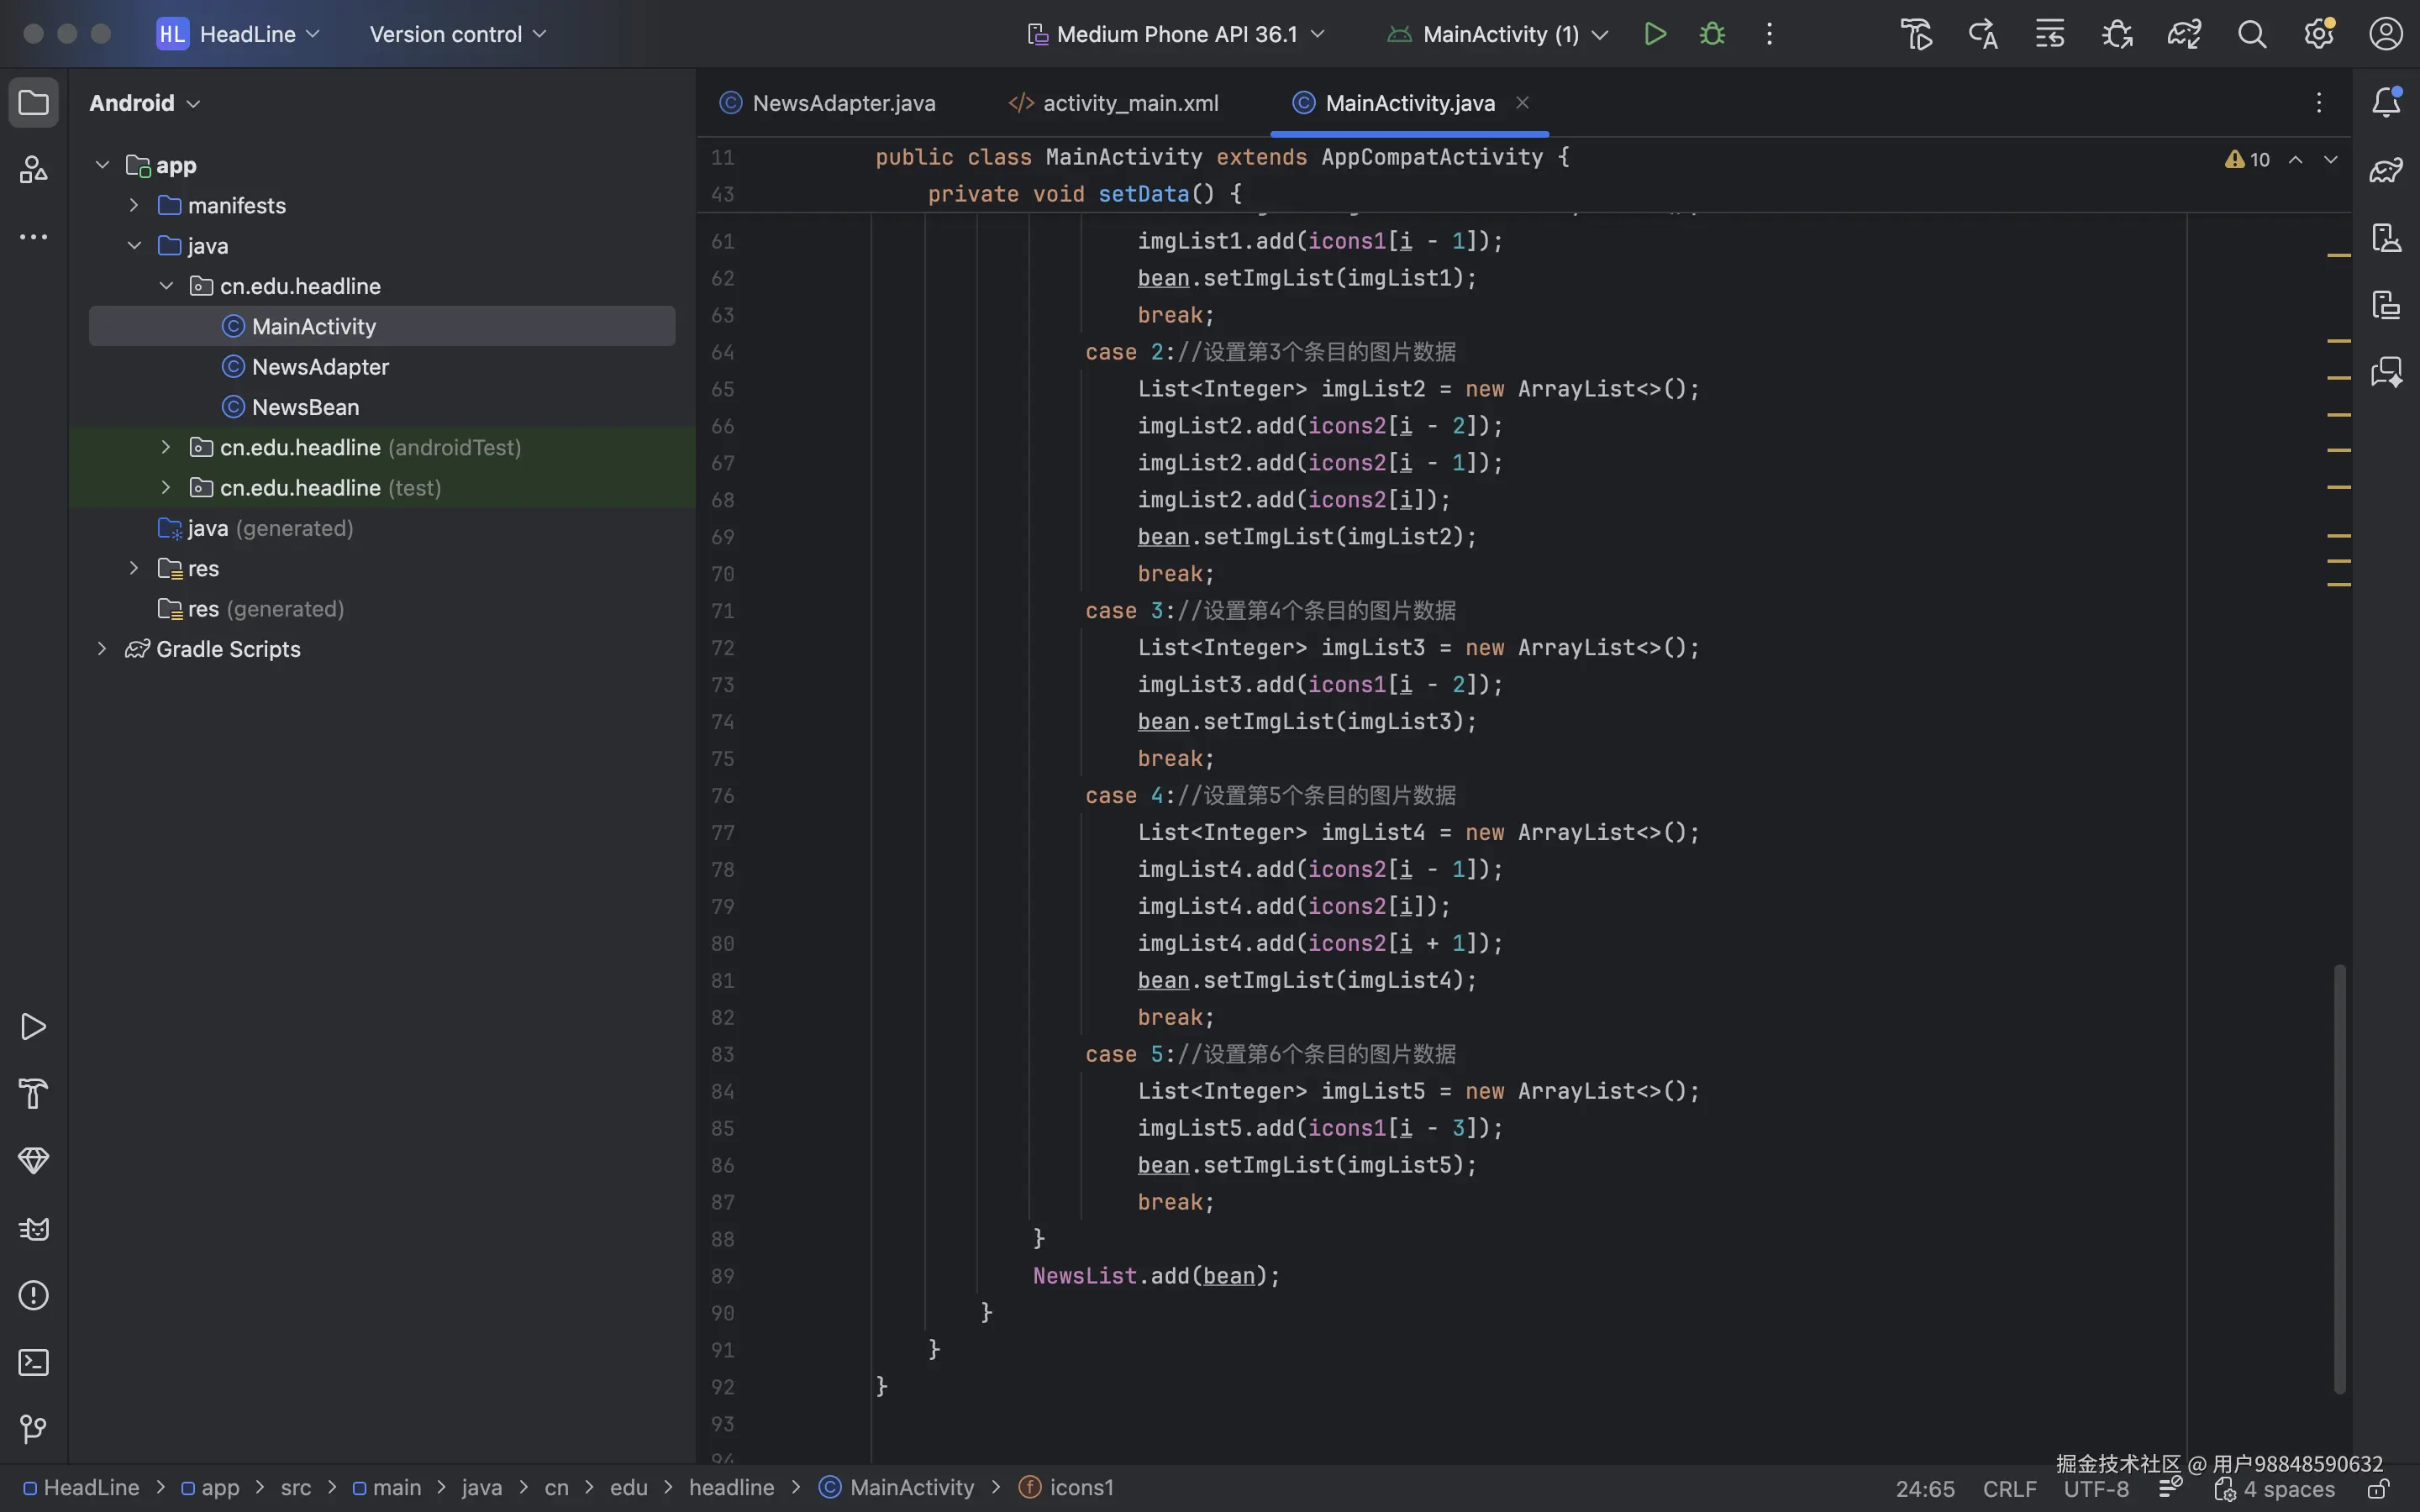The height and width of the screenshot is (1512, 2420).
Task: Toggle read-only lock in status bar
Action: (x=2378, y=1489)
